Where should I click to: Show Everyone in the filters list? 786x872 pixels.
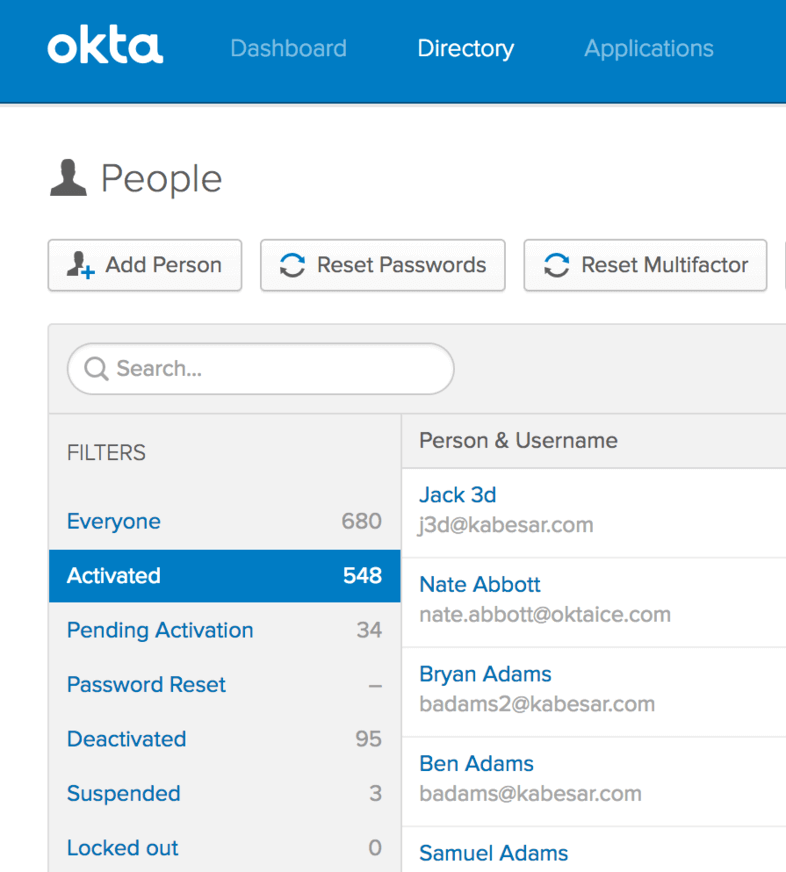click(x=113, y=521)
